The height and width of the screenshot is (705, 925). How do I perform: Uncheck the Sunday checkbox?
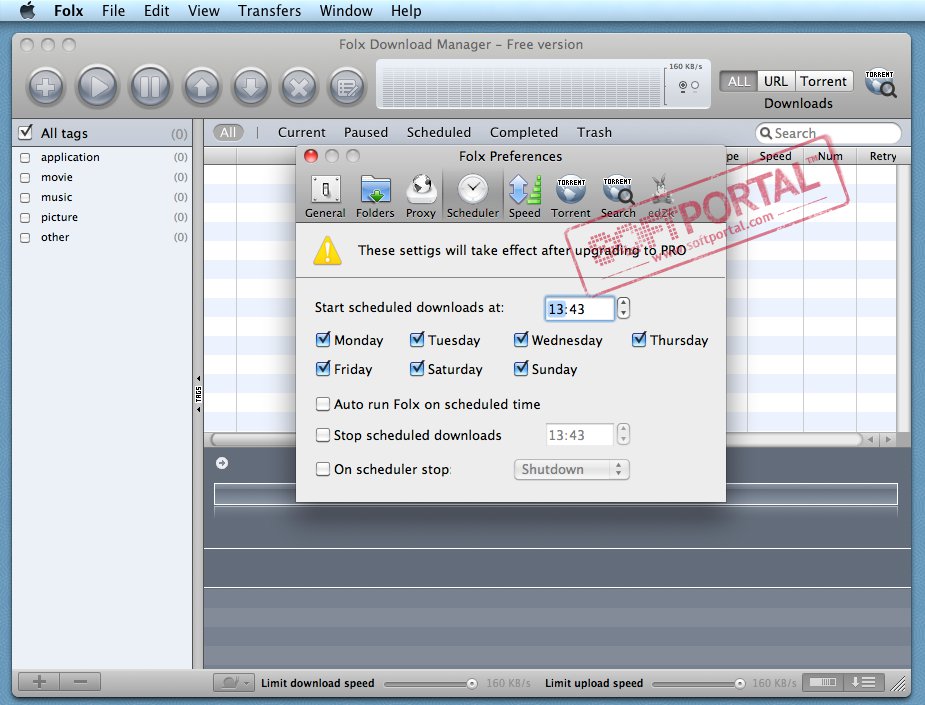(x=520, y=369)
